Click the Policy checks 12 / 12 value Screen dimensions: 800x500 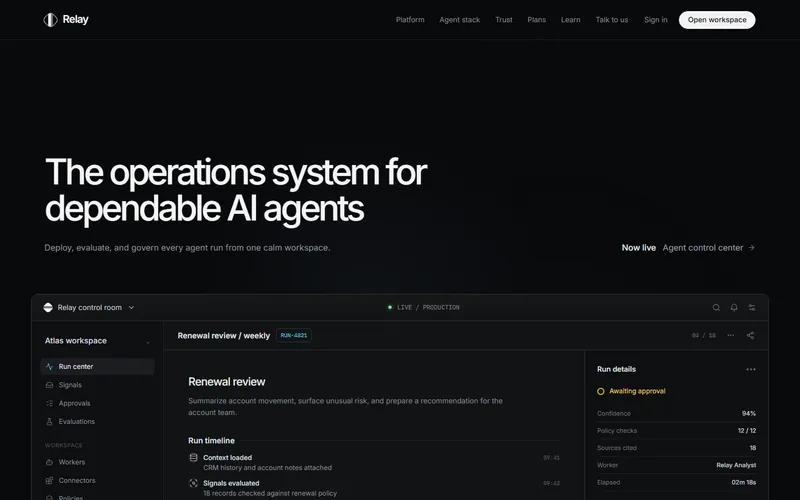click(747, 431)
